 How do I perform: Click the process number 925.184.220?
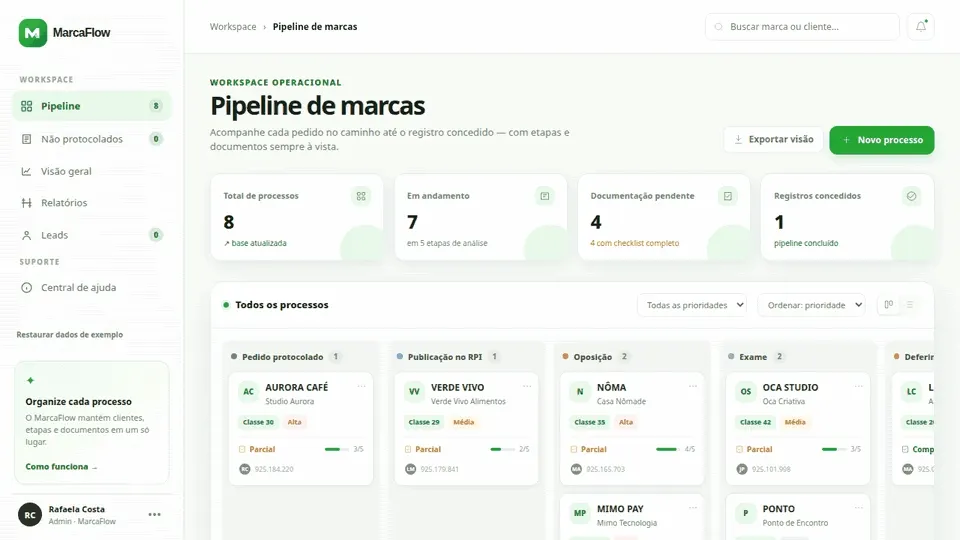pos(274,470)
